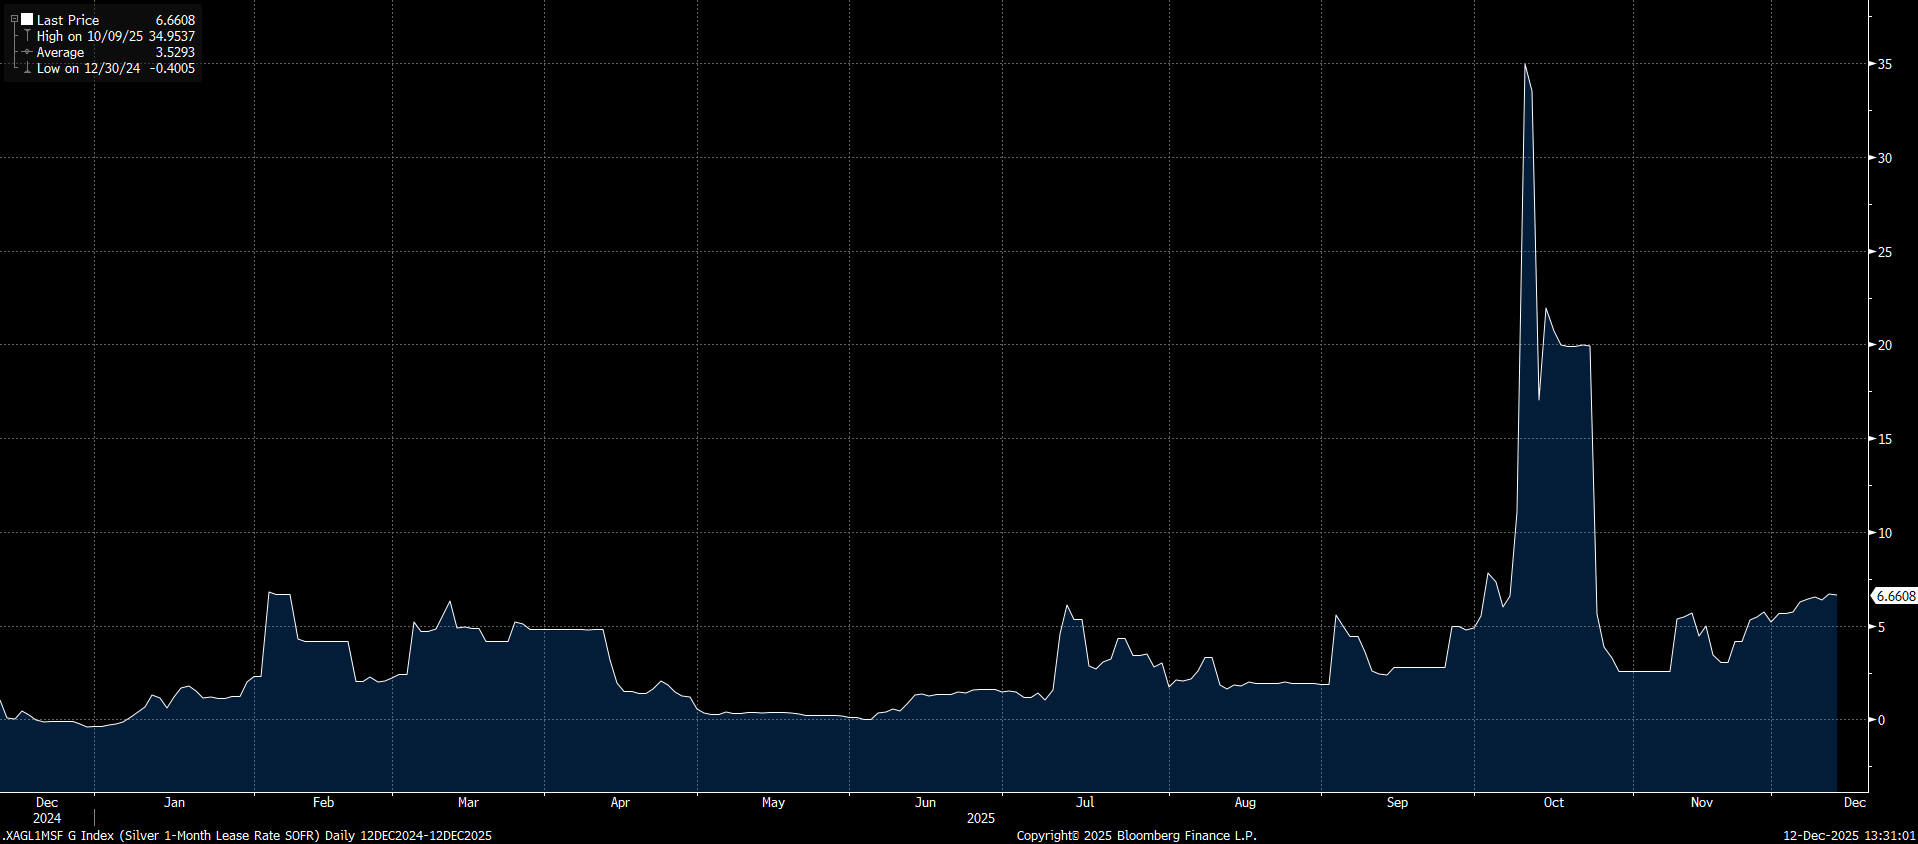Select the Low on 12/30/24 legend entry
The image size is (1918, 844).
tap(88, 68)
